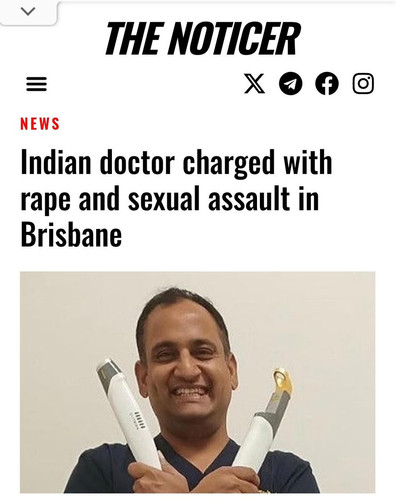Tap the X social network logo
This screenshot has width=396, height=500.
click(x=255, y=83)
